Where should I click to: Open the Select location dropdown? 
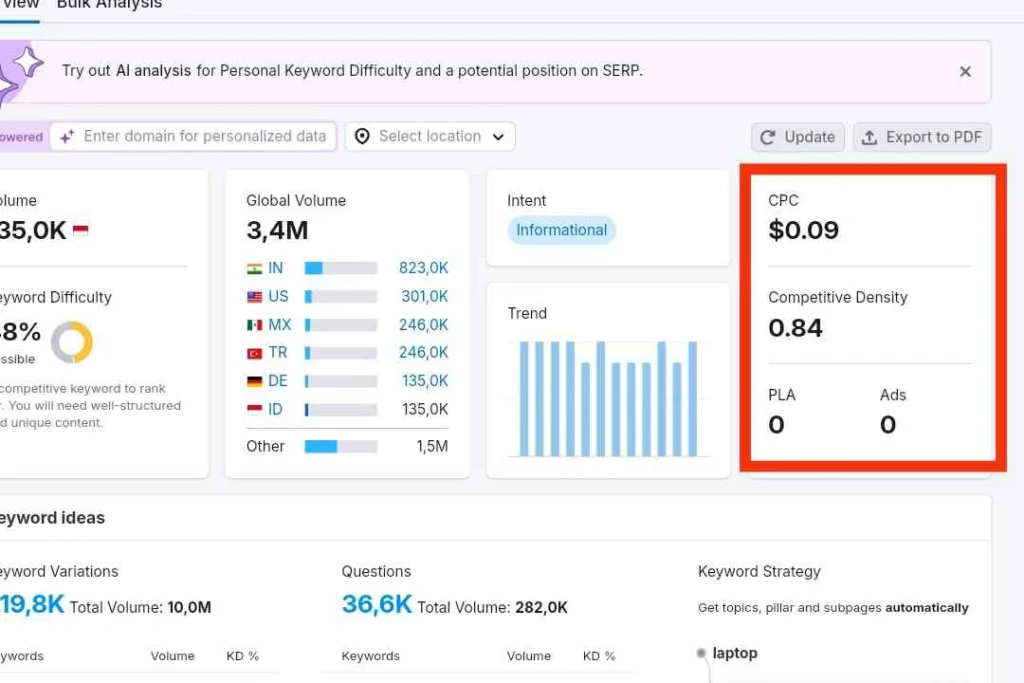click(x=430, y=136)
